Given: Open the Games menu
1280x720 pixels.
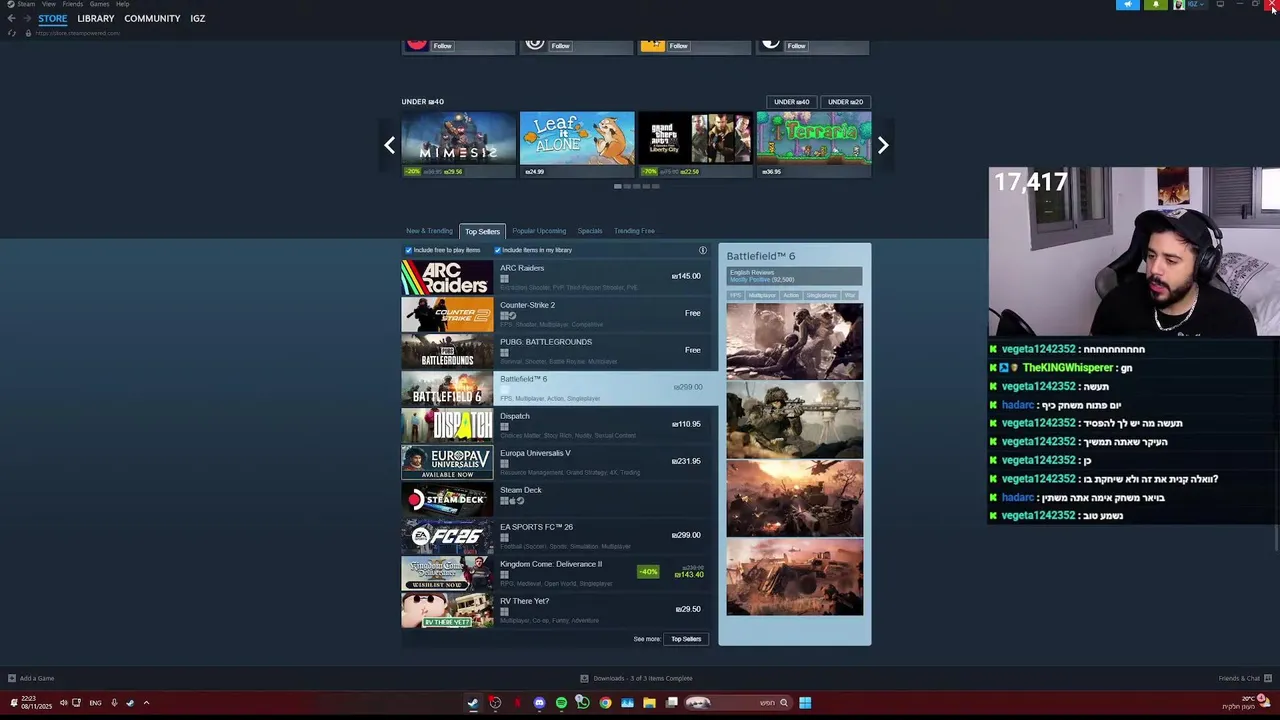Looking at the screenshot, I should tap(99, 4).
